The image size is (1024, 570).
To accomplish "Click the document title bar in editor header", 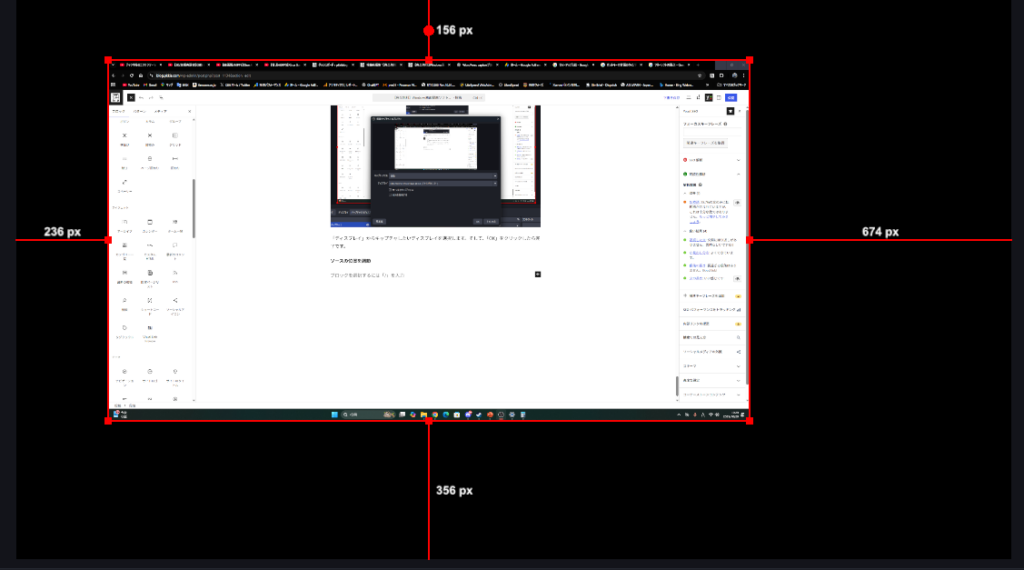I will point(428,97).
